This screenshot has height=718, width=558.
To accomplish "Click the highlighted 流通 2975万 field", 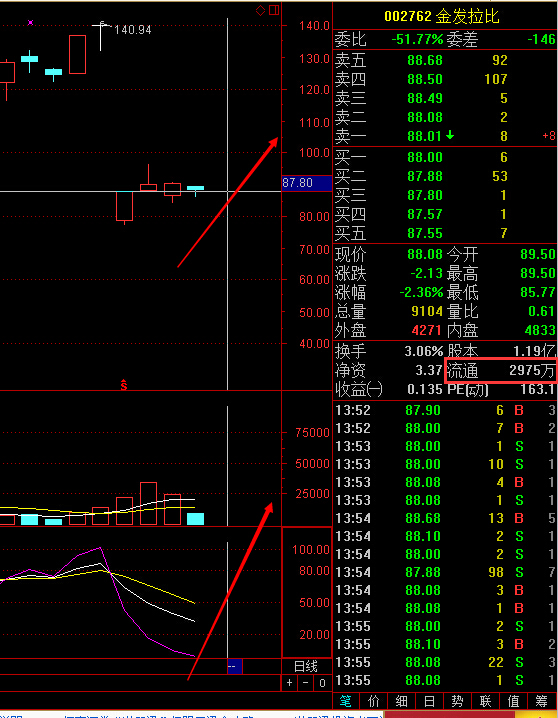I will pyautogui.click(x=501, y=370).
